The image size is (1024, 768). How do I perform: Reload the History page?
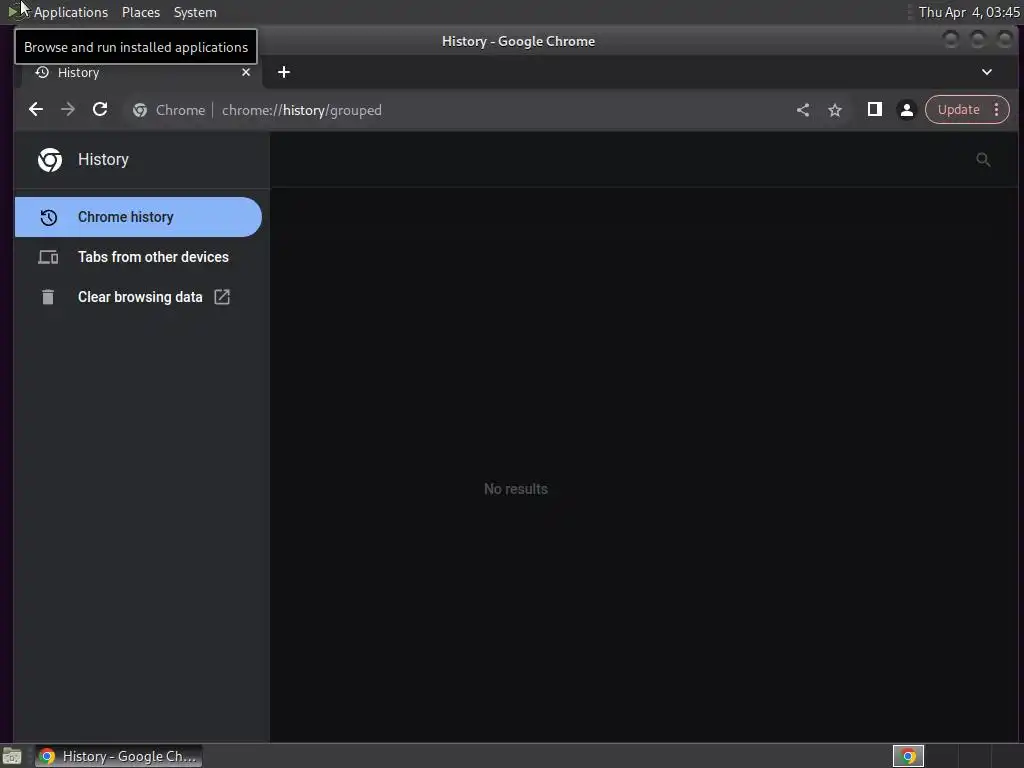pos(100,110)
